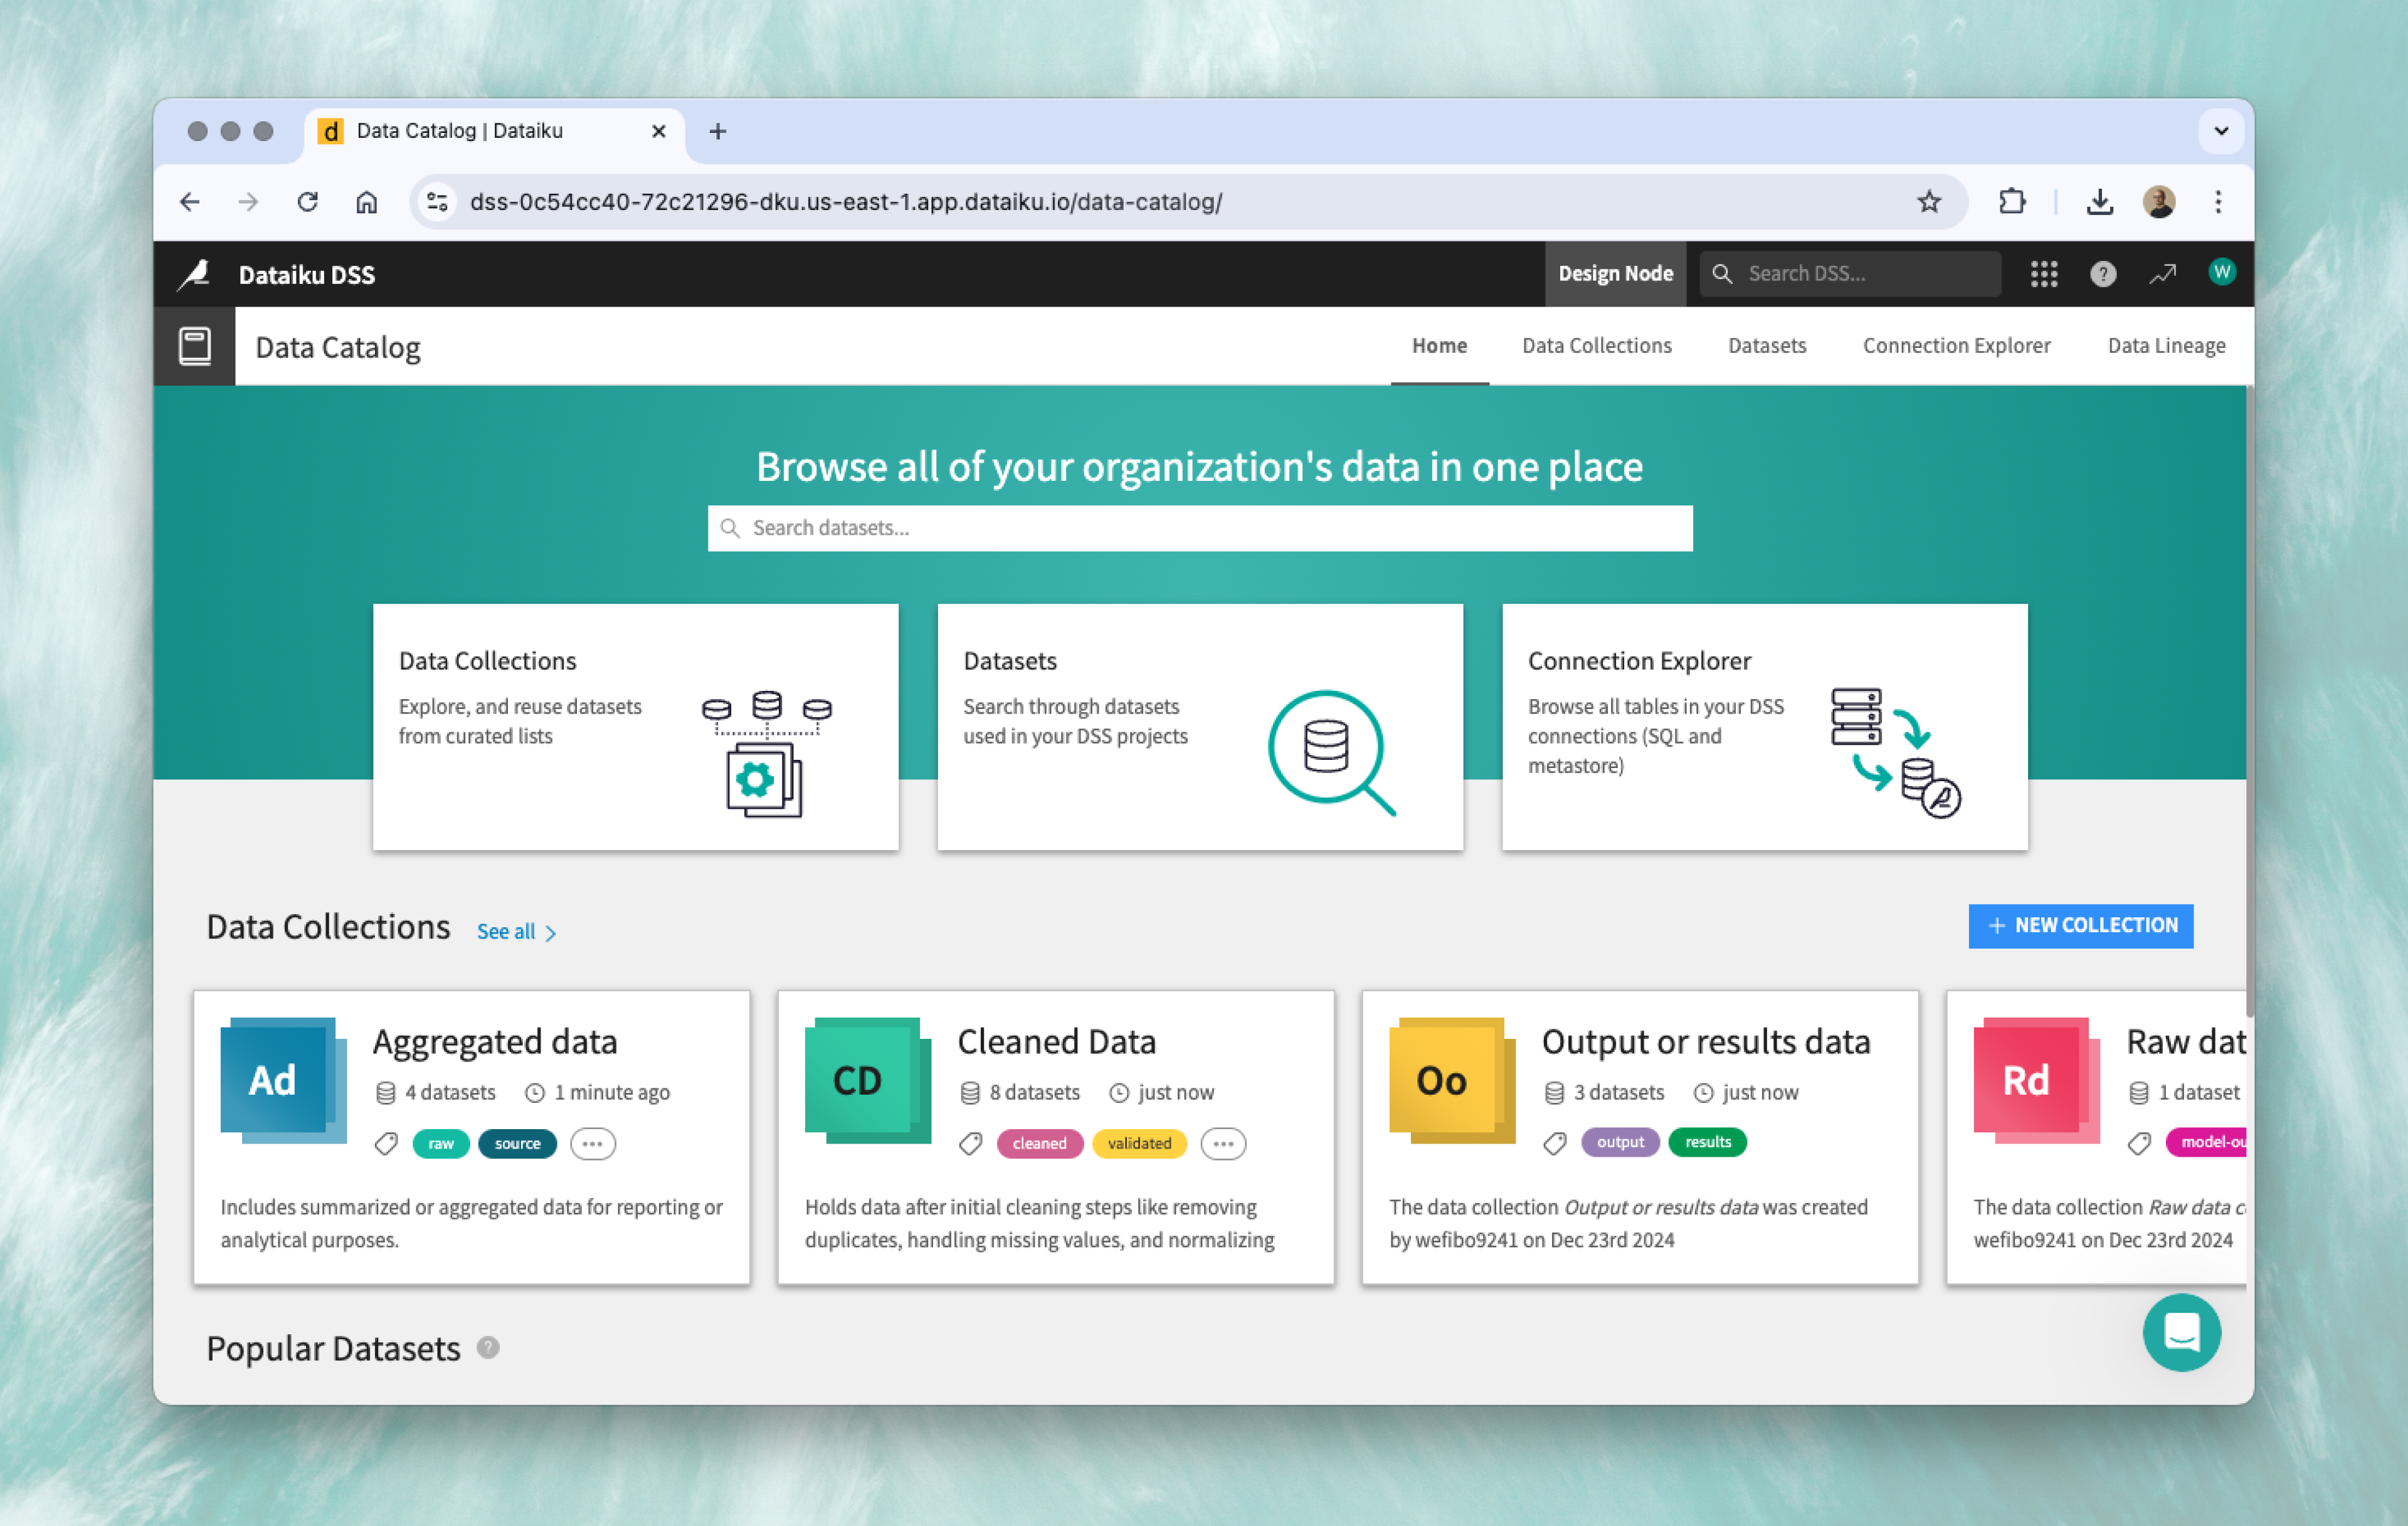Click the output tag
Image resolution: width=2408 pixels, height=1526 pixels.
point(1620,1142)
